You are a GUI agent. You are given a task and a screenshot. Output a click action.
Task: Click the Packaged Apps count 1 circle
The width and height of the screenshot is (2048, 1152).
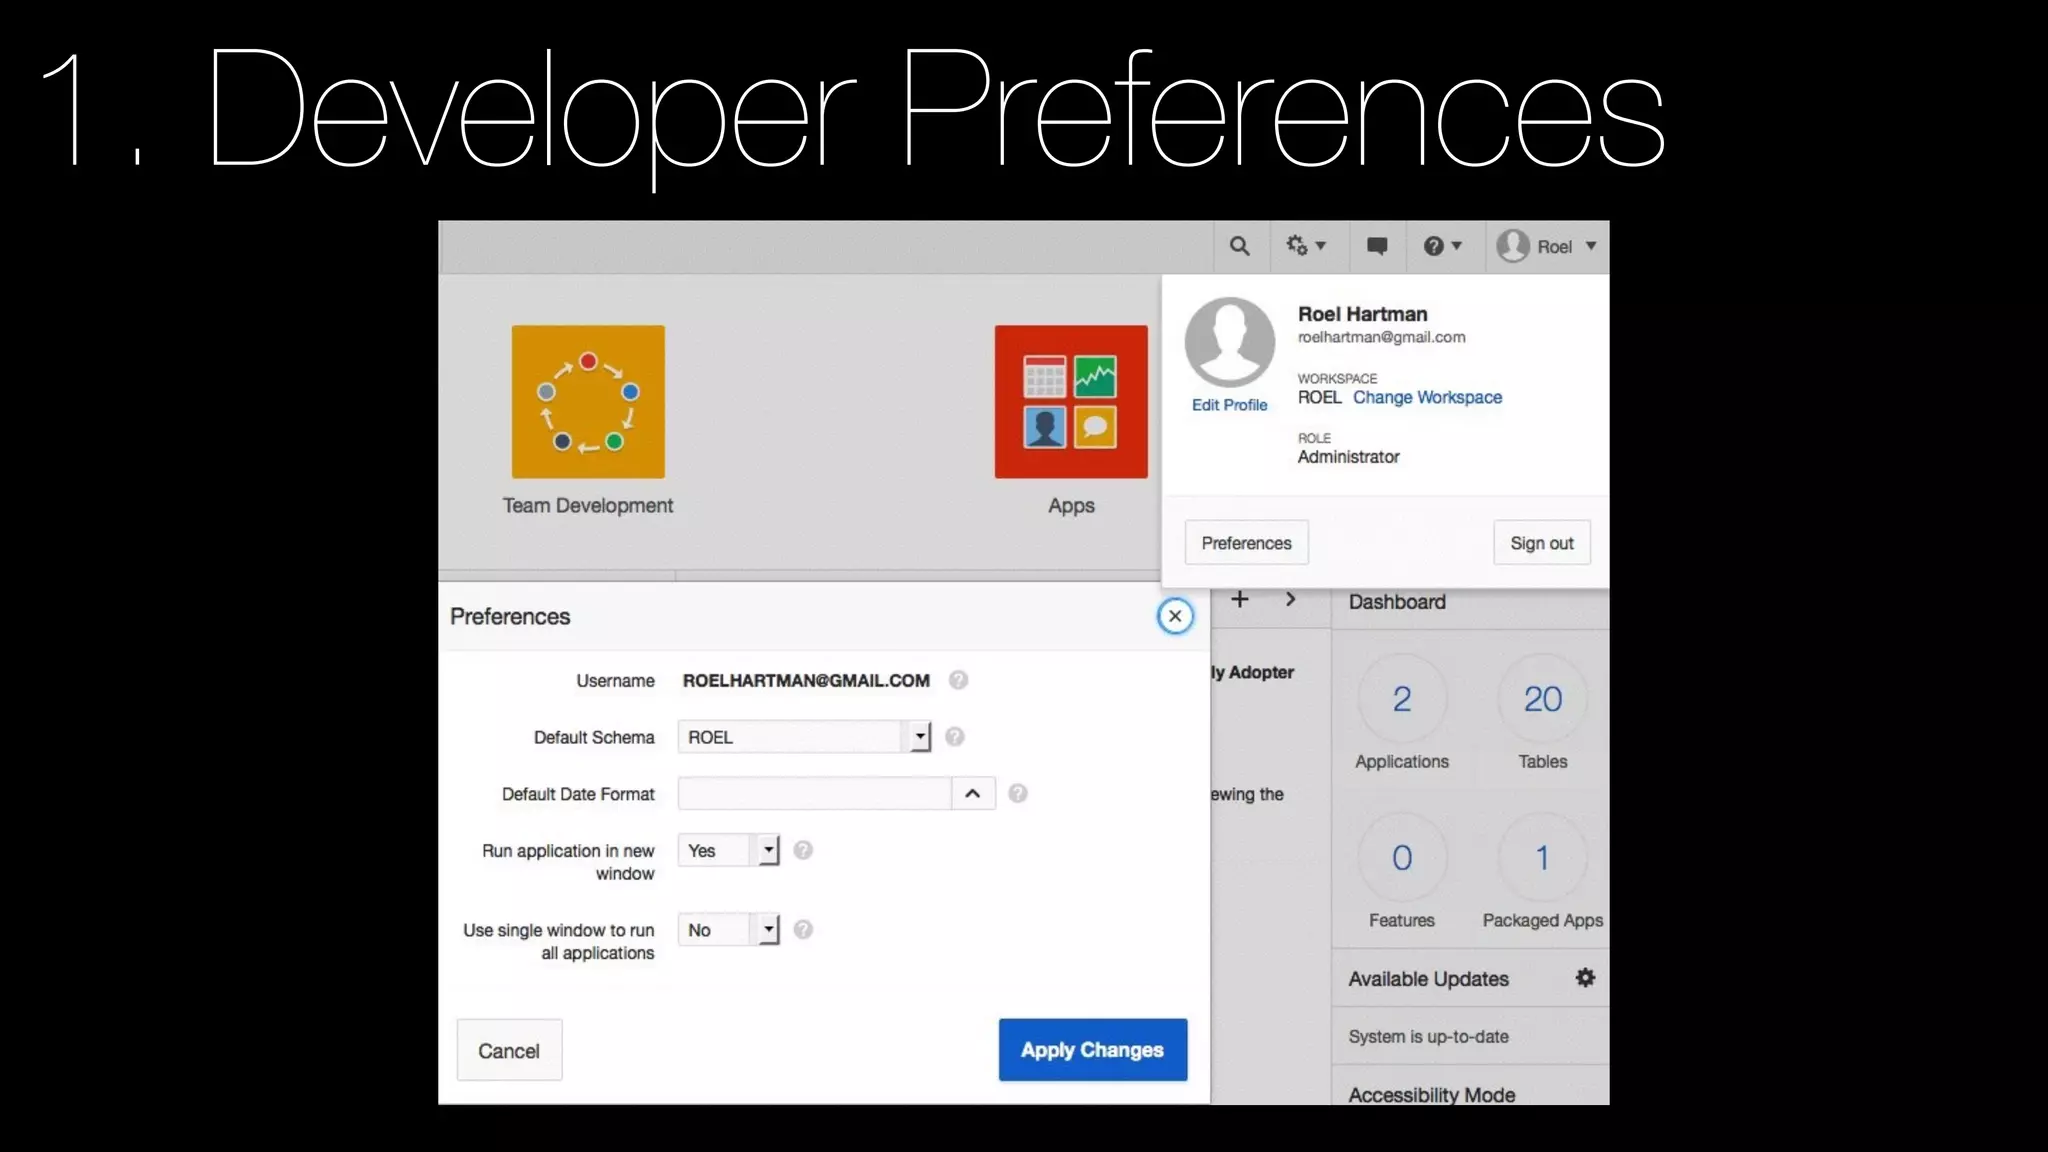(x=1542, y=858)
